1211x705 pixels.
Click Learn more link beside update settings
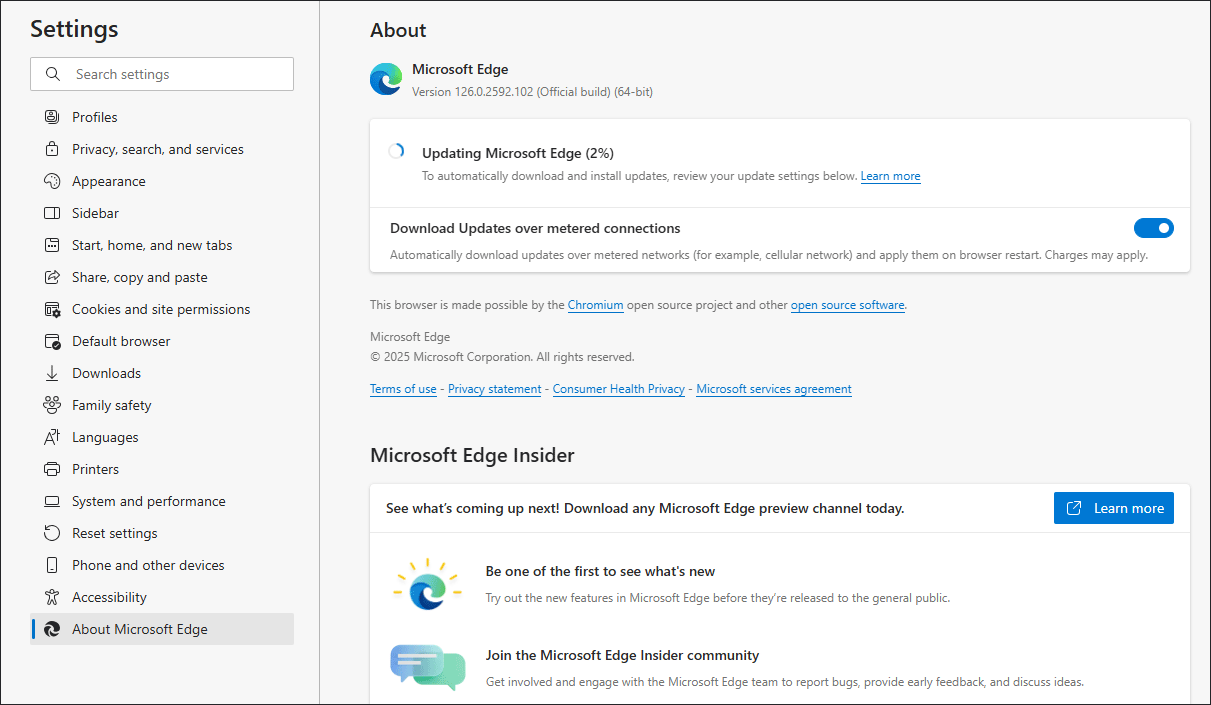890,176
